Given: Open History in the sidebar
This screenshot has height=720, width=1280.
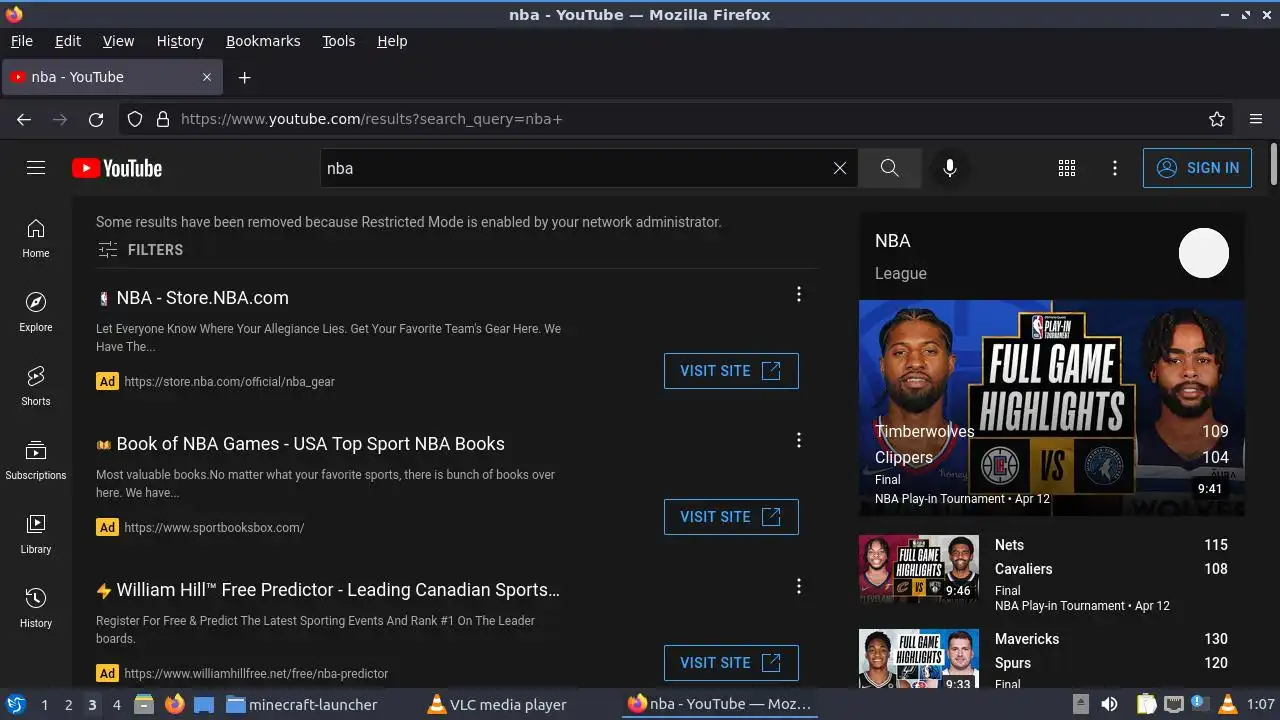Looking at the screenshot, I should 36,608.
